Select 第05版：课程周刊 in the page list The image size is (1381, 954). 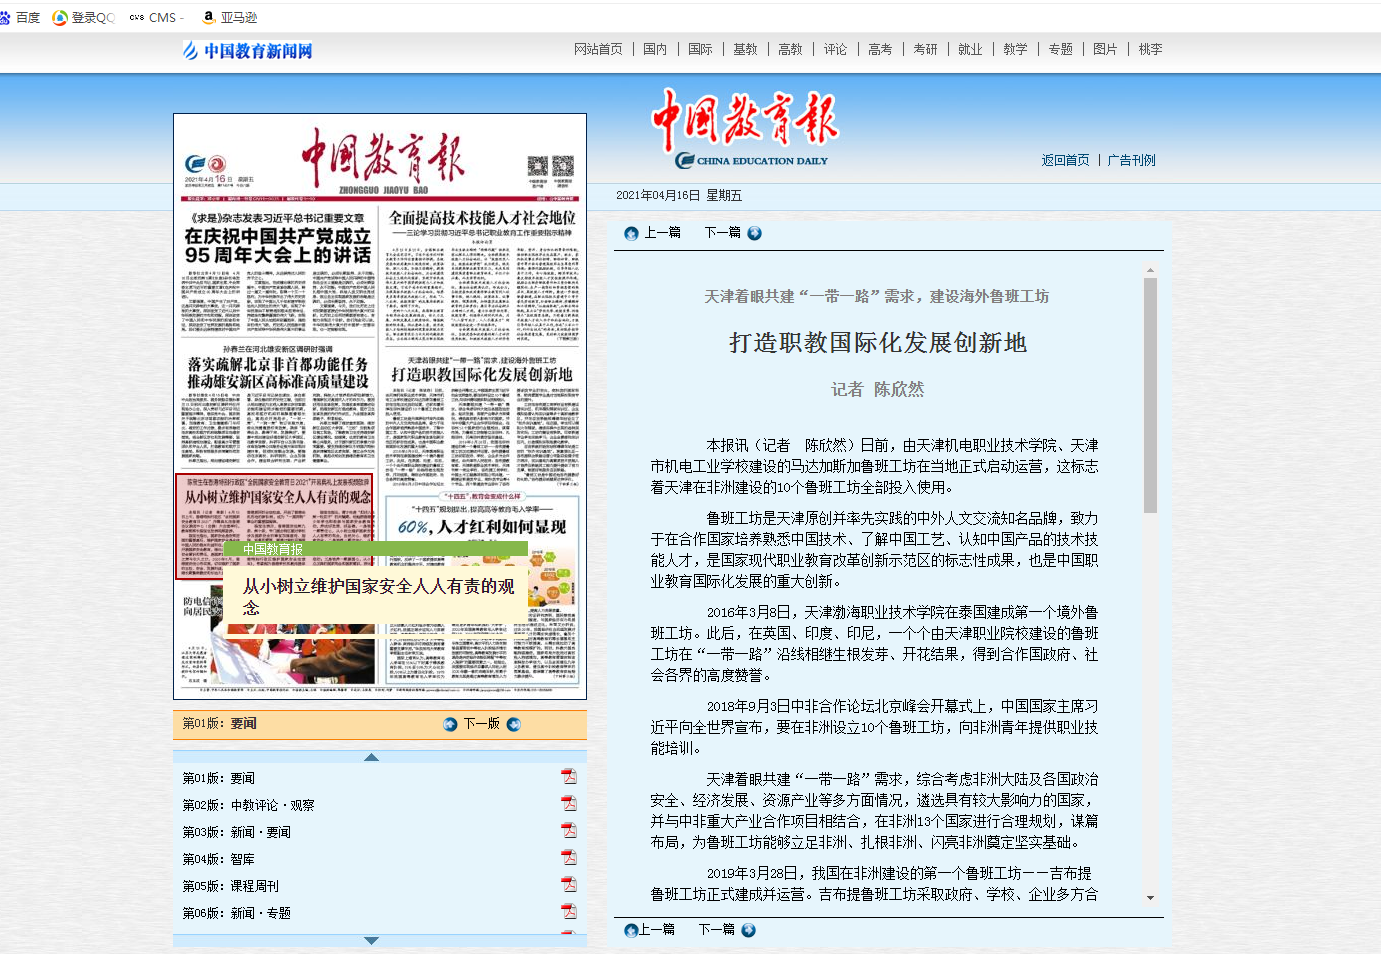click(231, 886)
